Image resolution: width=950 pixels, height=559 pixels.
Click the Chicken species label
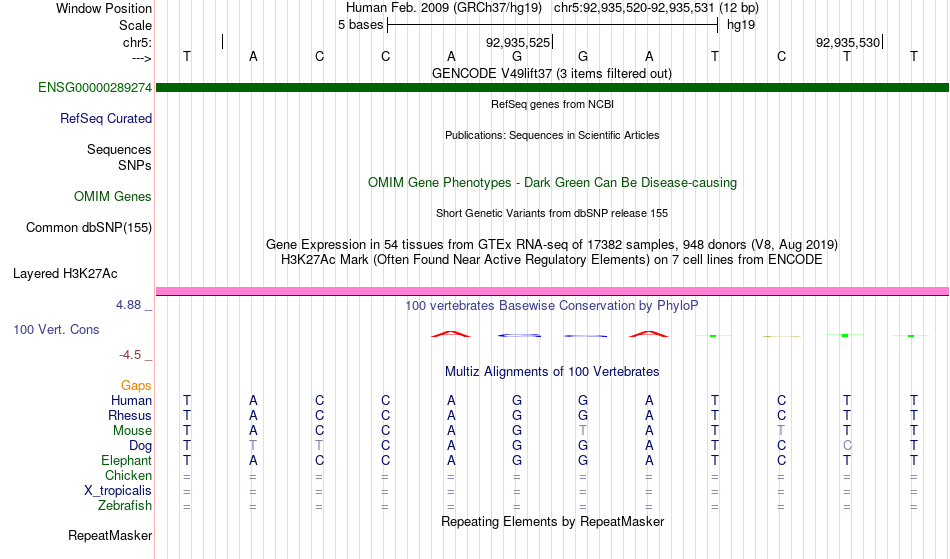(128, 475)
